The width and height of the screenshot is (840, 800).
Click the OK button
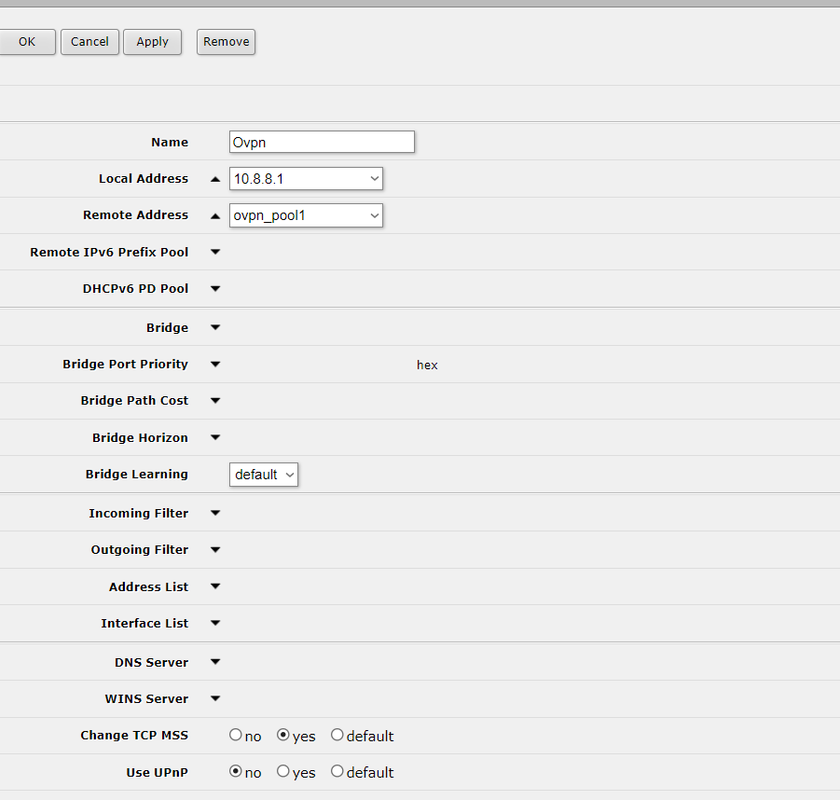[27, 42]
